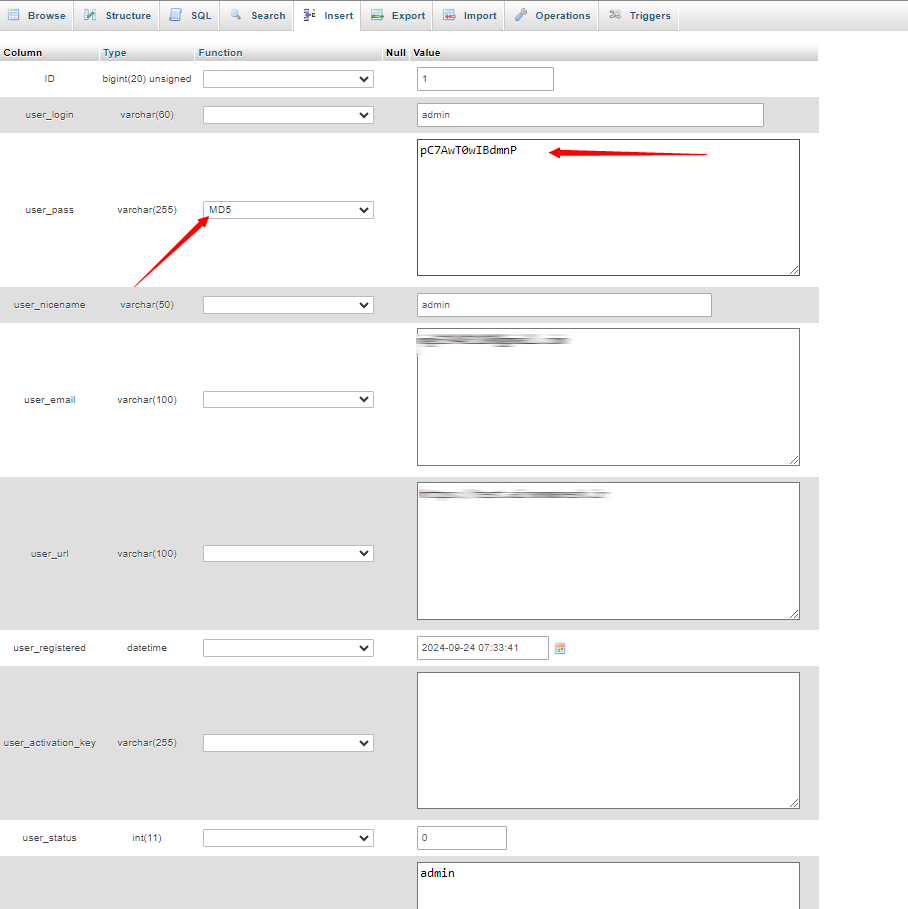Image resolution: width=908 pixels, height=909 pixels.
Task: Expand the user_login function dropdown
Action: tap(288, 115)
